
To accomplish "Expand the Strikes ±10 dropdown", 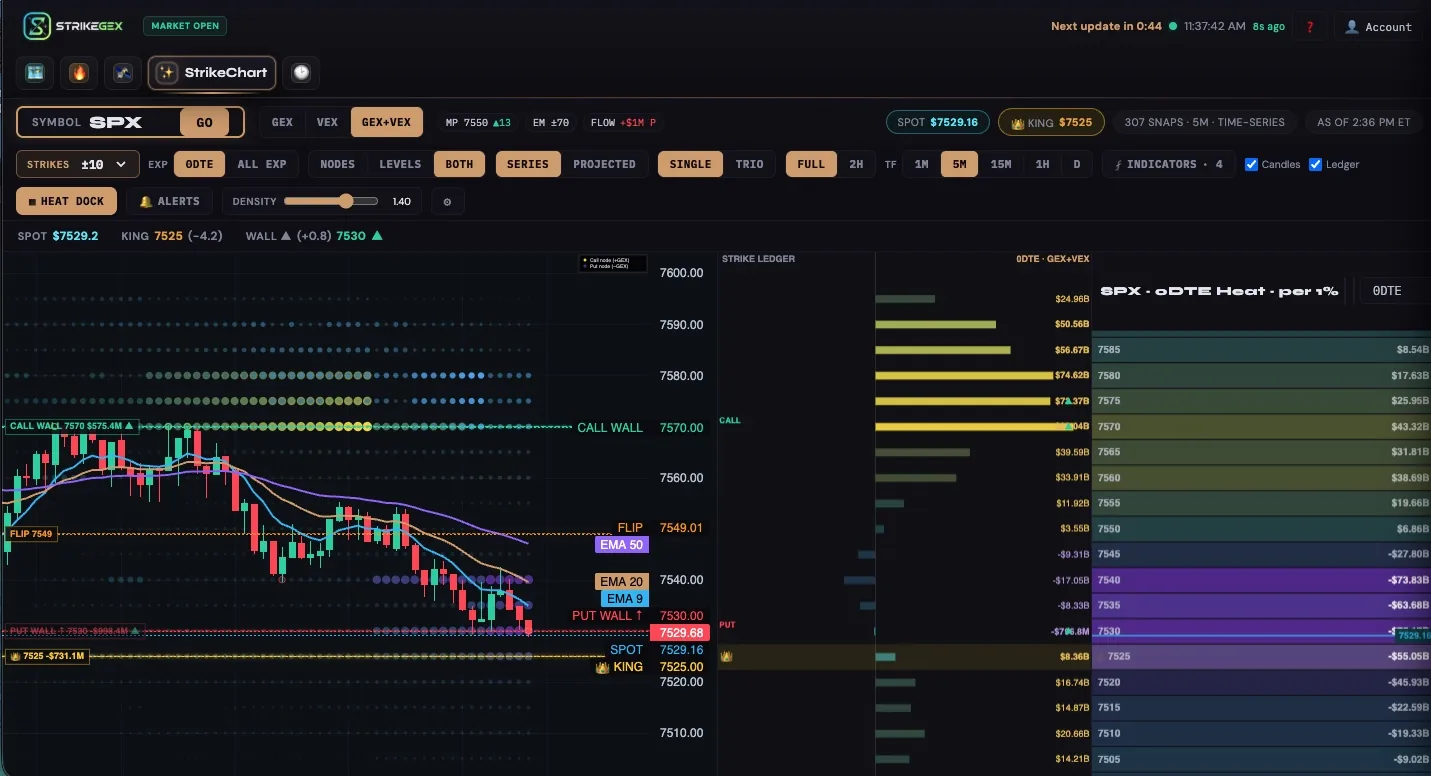I will [x=78, y=164].
